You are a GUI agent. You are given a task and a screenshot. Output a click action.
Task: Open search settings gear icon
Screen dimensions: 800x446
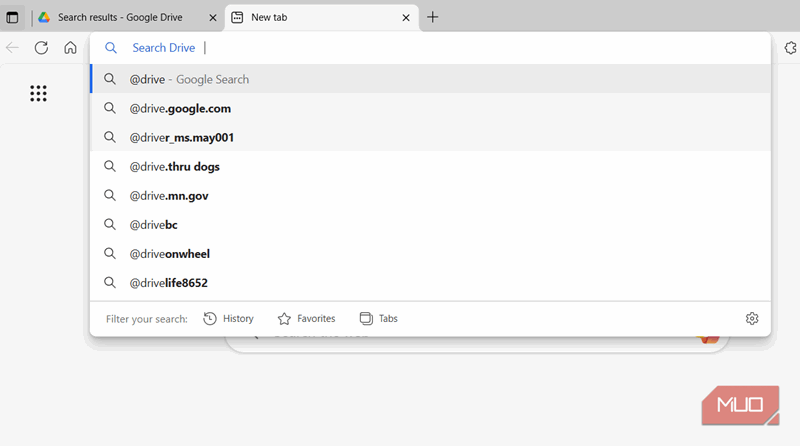pyautogui.click(x=752, y=318)
